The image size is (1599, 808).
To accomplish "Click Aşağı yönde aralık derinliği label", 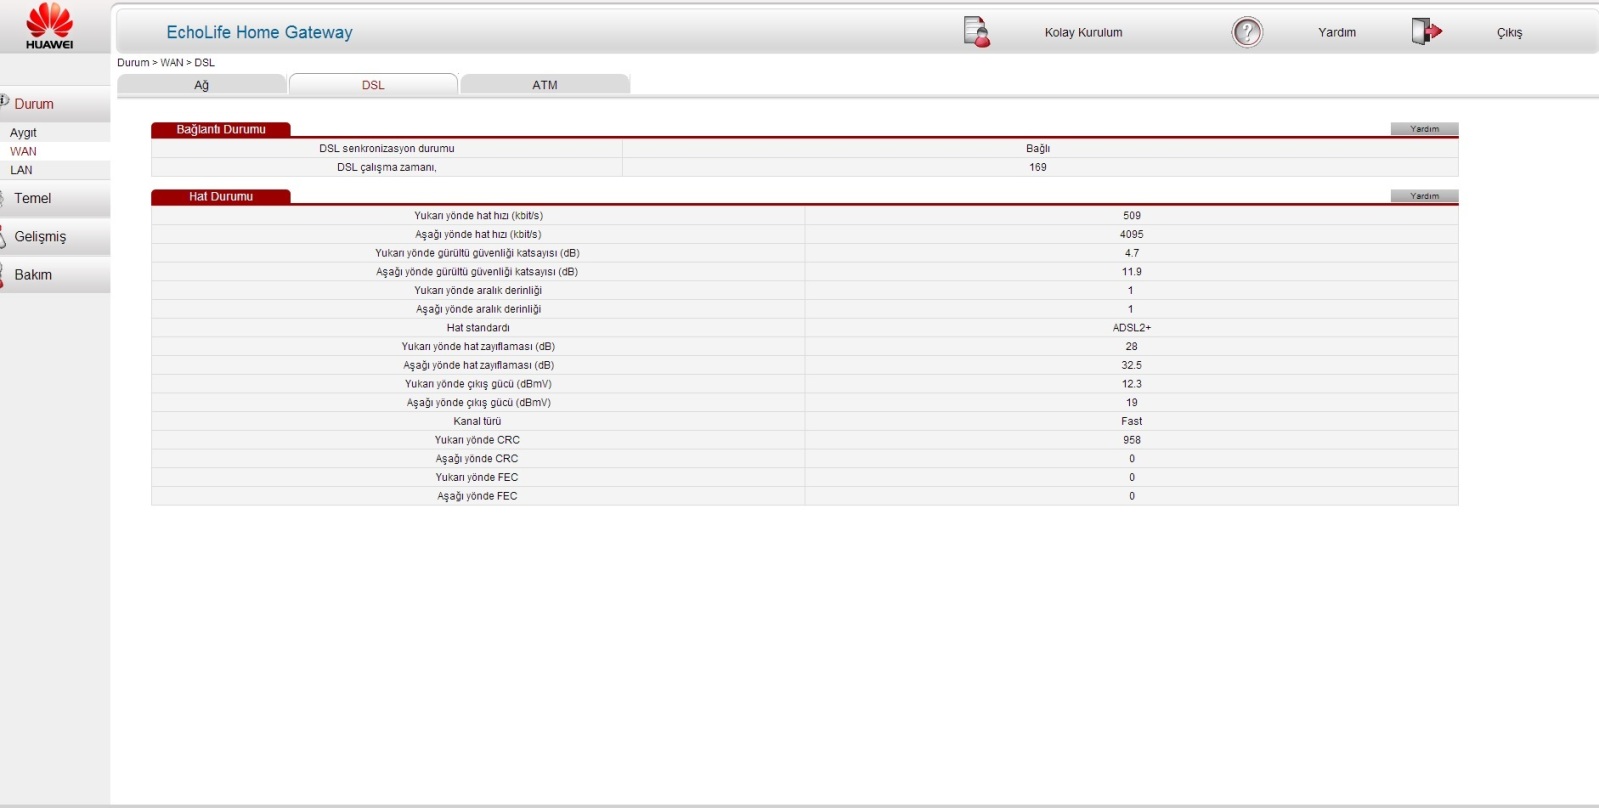I will pos(478,309).
